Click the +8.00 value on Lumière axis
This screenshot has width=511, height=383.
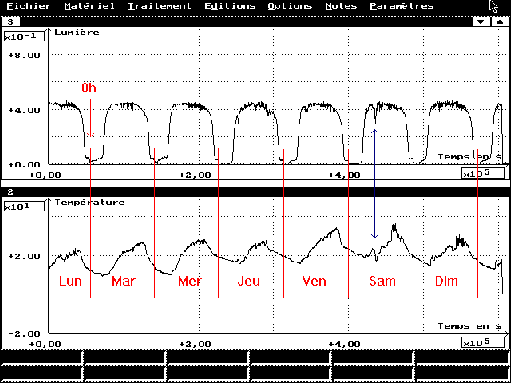[x=24, y=55]
